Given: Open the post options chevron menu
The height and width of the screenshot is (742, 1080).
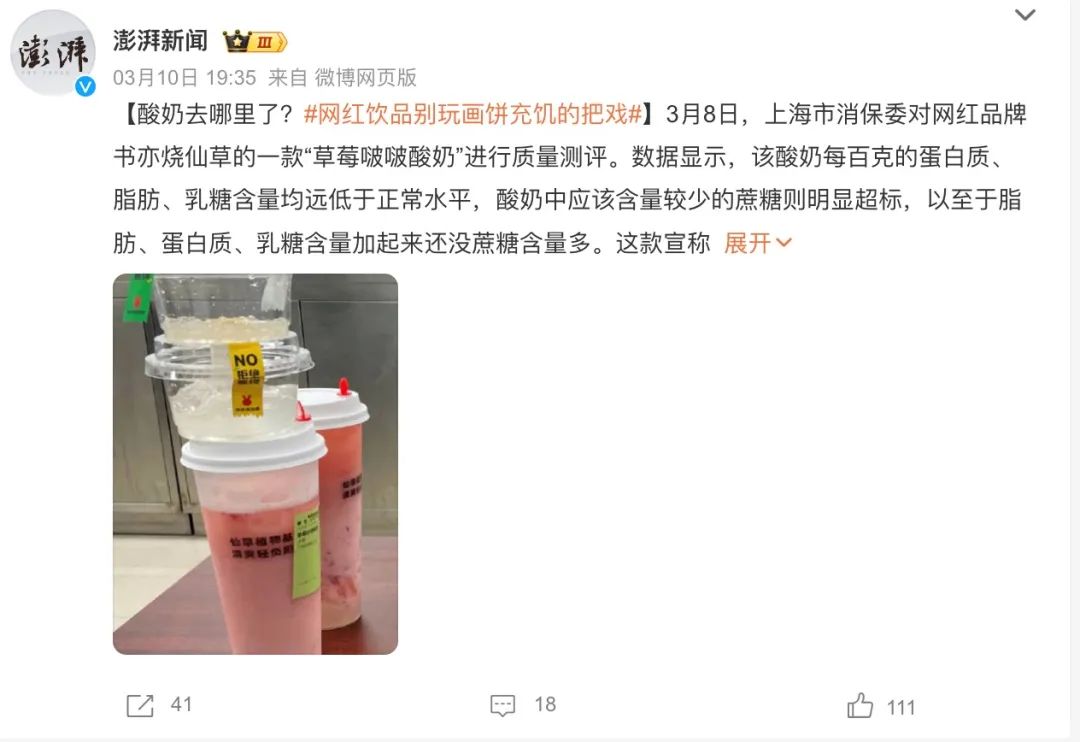Looking at the screenshot, I should (1025, 14).
